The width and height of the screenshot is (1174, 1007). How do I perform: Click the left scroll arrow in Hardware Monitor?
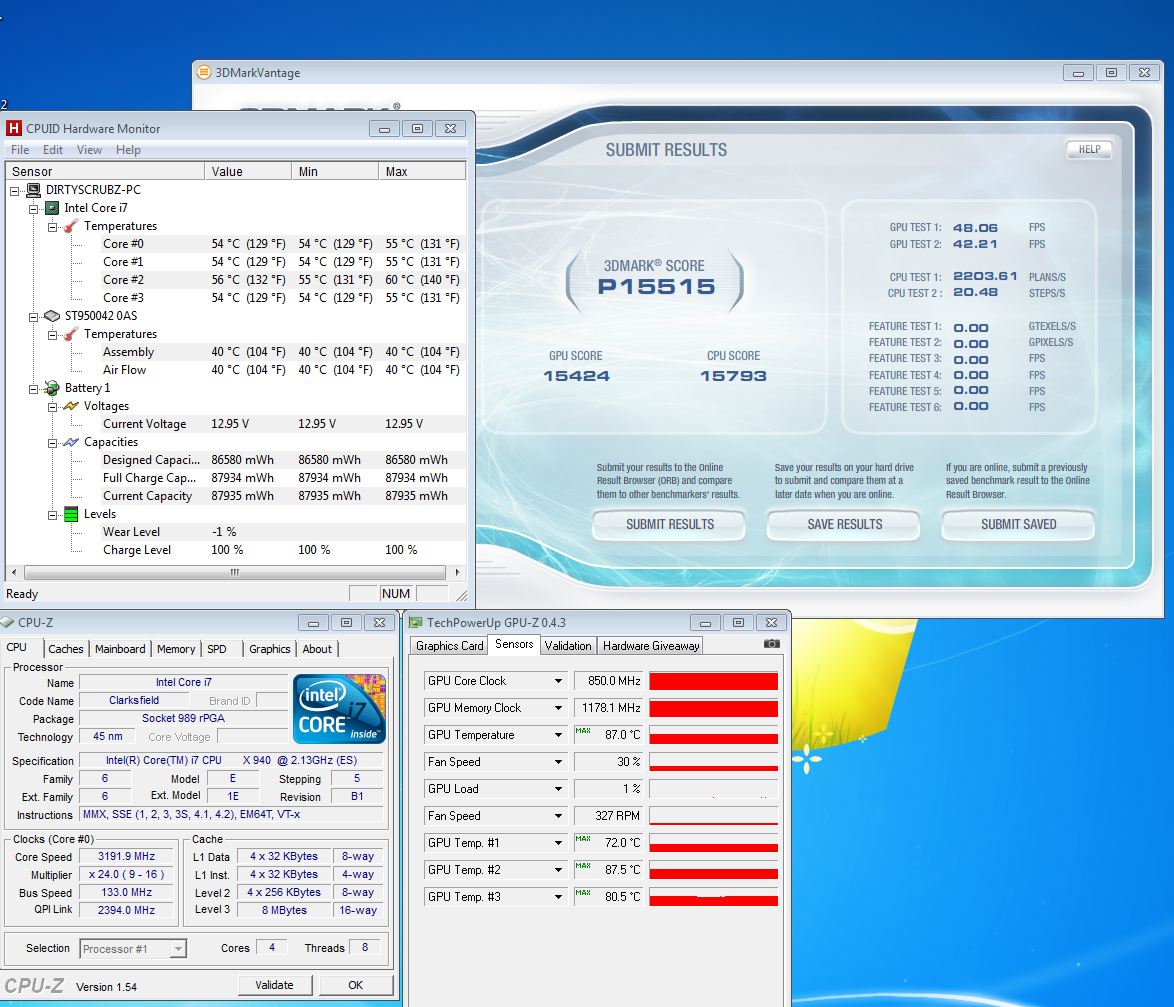coord(13,573)
